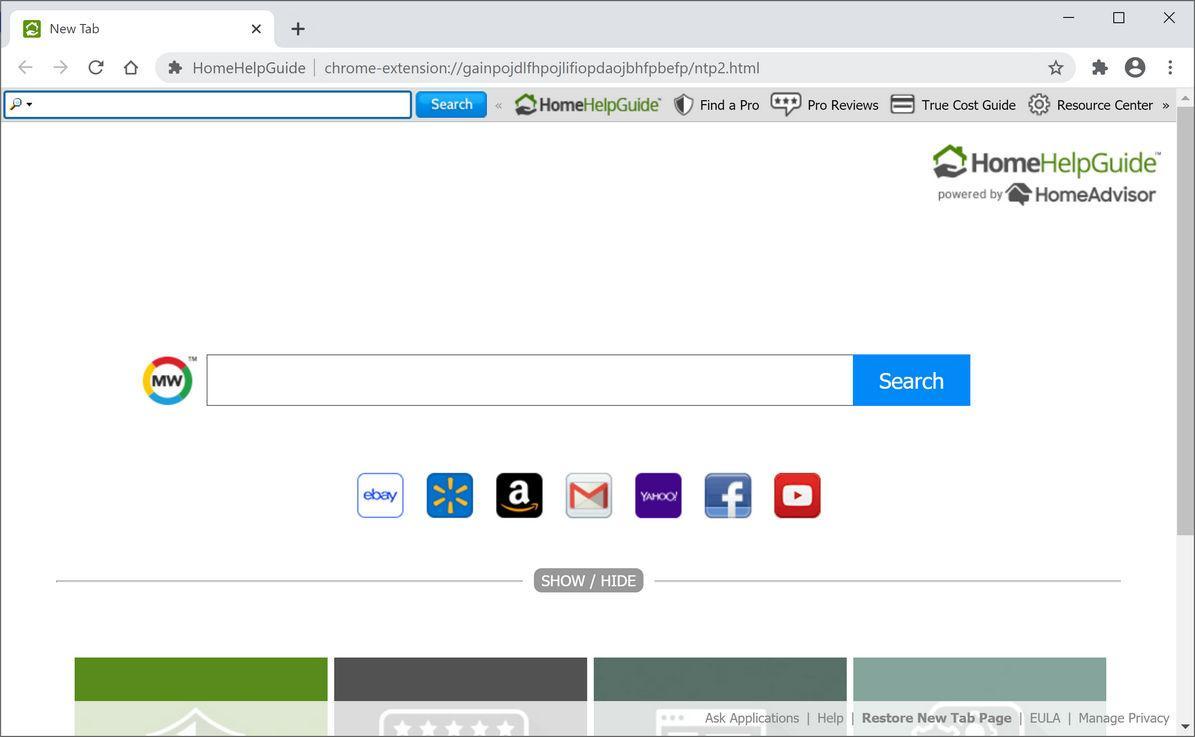1195x737 pixels.
Task: Open the Walmart shortcut icon
Action: point(450,495)
